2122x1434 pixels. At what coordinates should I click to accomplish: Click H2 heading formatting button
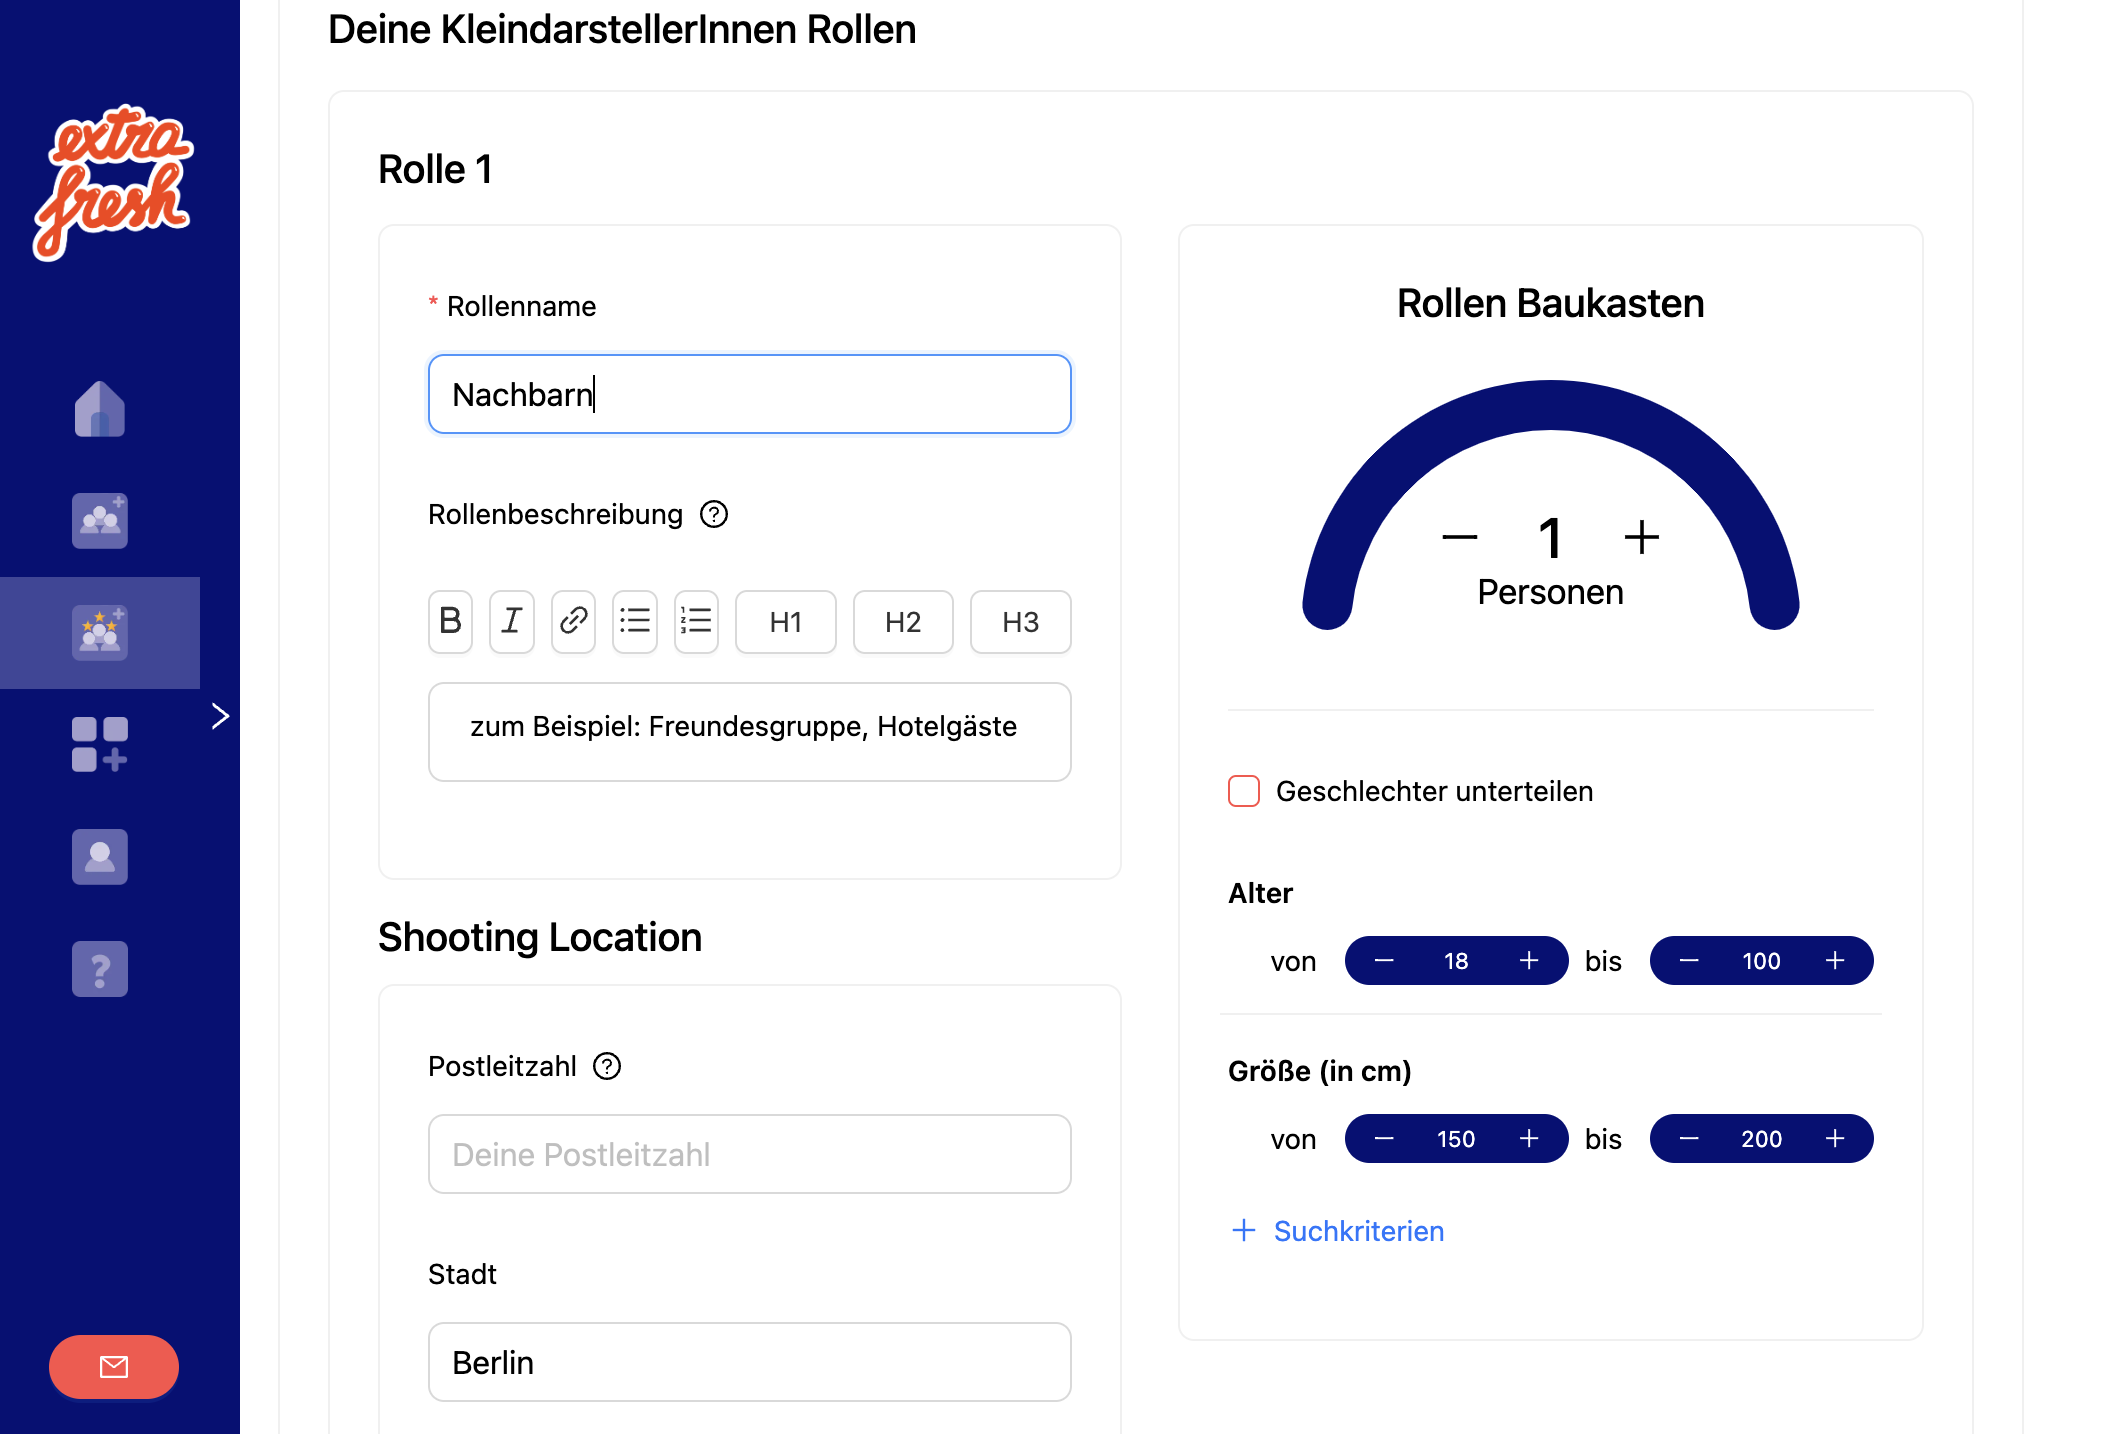point(903,621)
